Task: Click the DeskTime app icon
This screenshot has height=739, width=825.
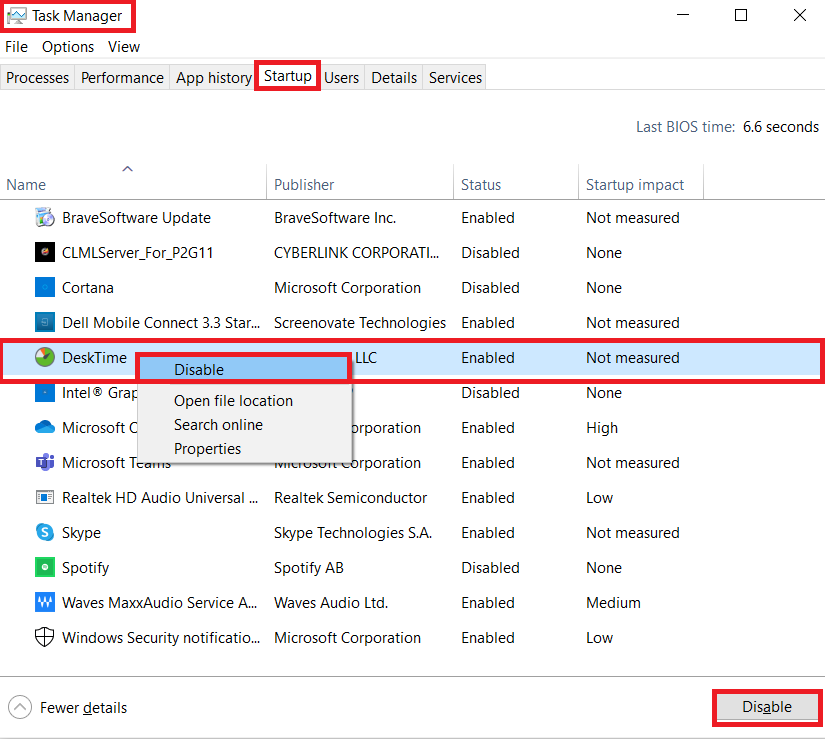Action: (x=45, y=358)
